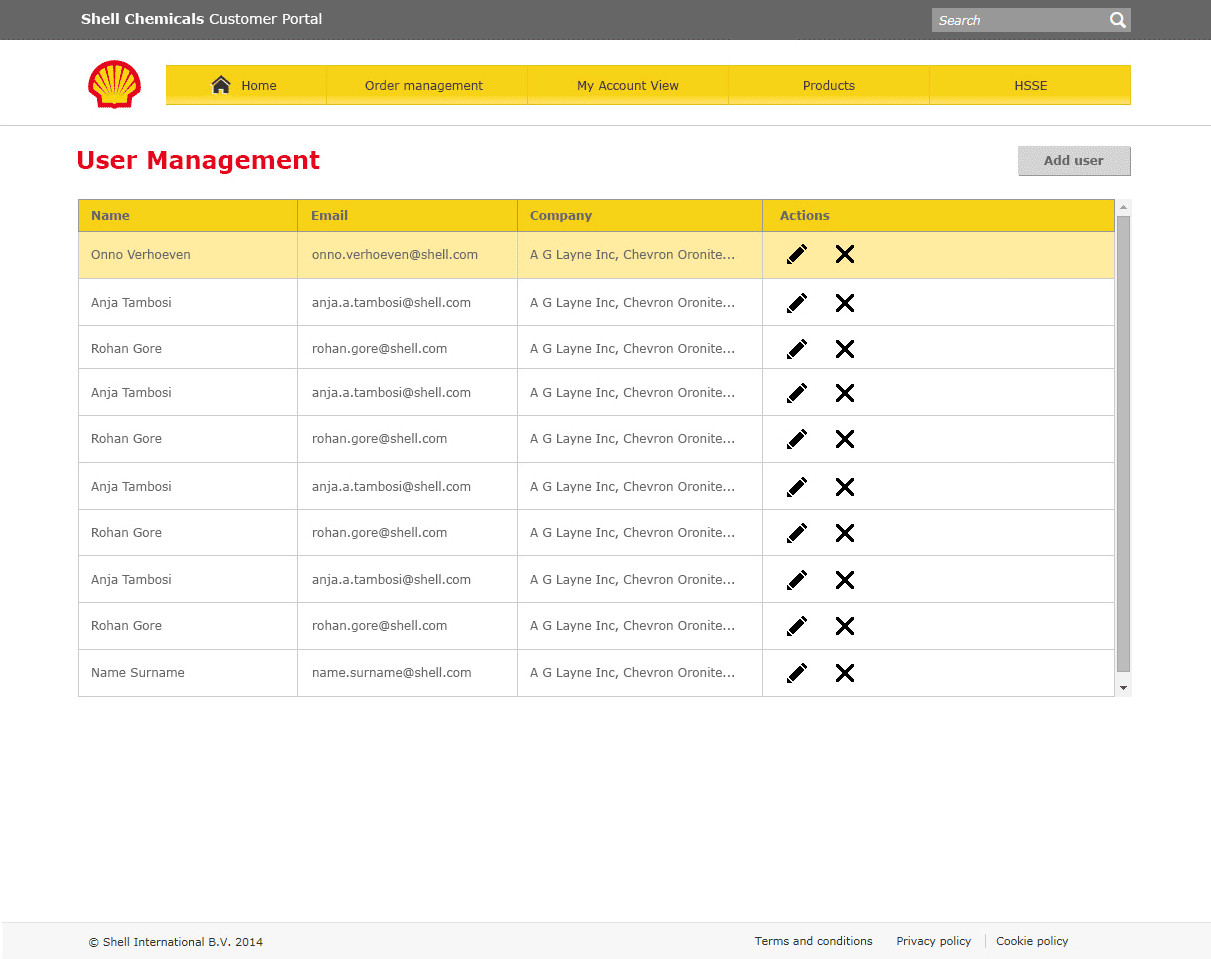1211x959 pixels.
Task: Click the table scrollbar down arrow
Action: click(x=1124, y=688)
